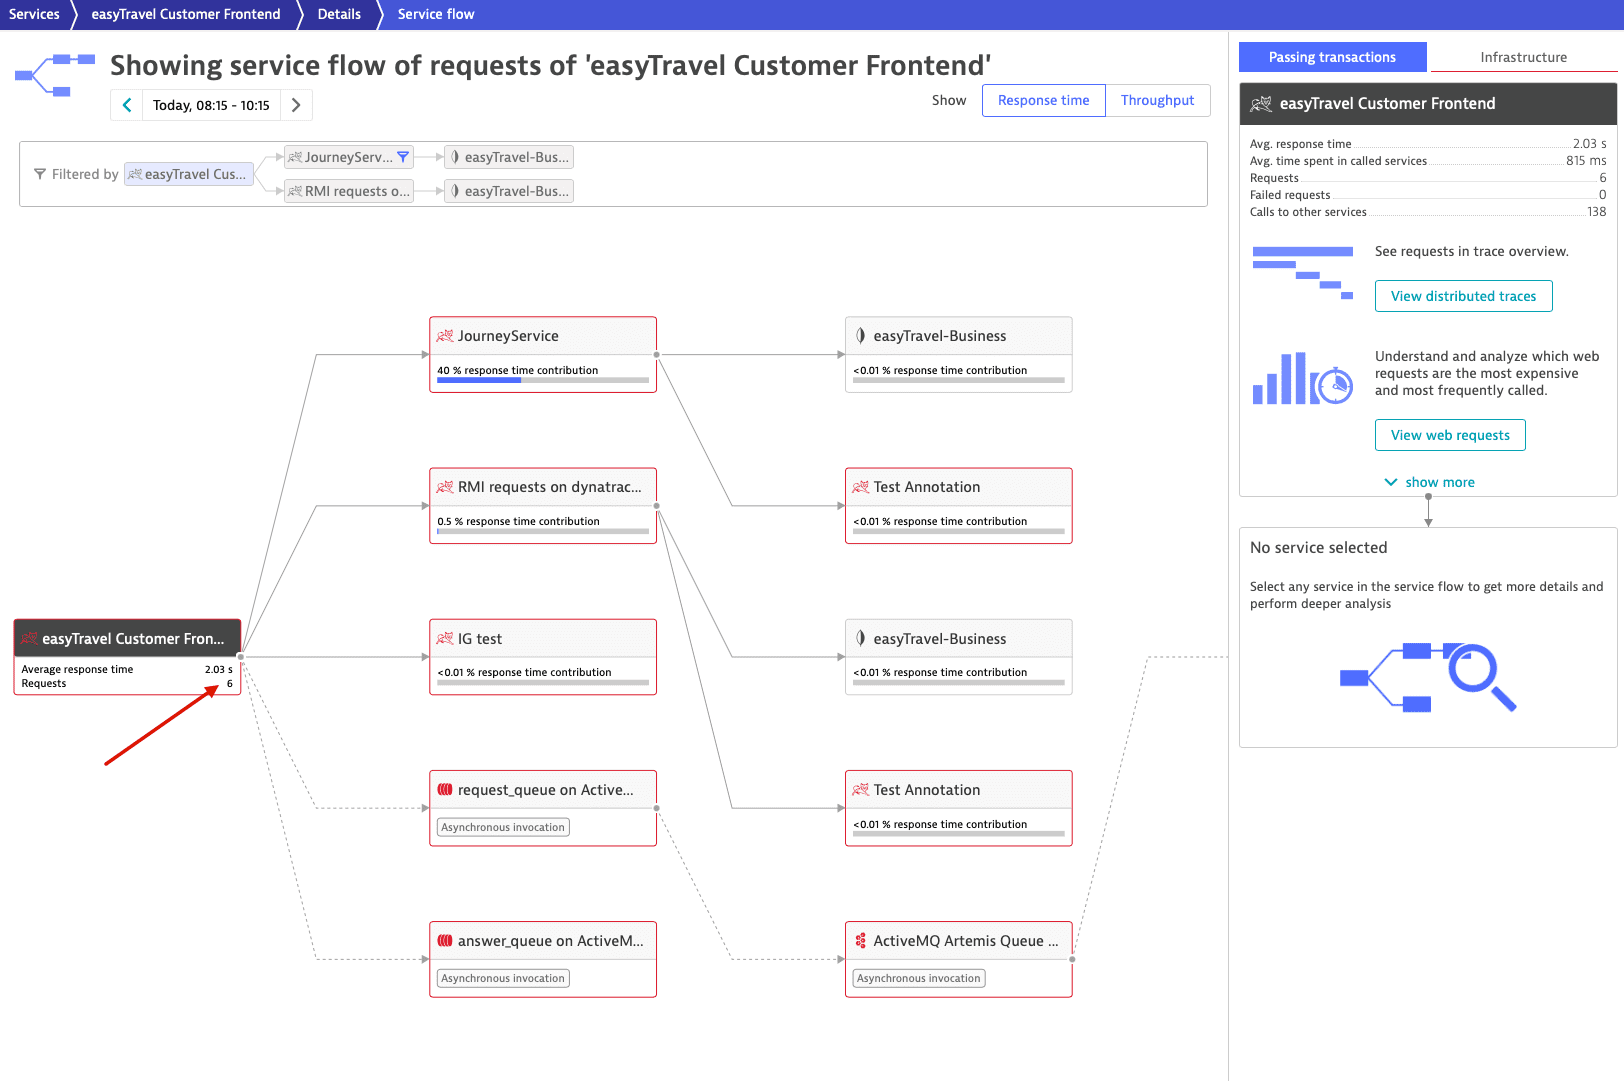Advance to next timeframe with right chevron
1624x1081 pixels.
coord(296,105)
